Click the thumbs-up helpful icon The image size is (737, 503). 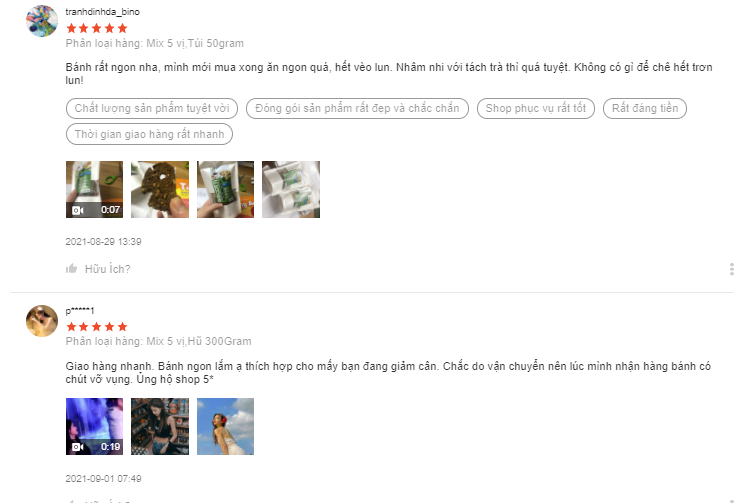(x=71, y=269)
